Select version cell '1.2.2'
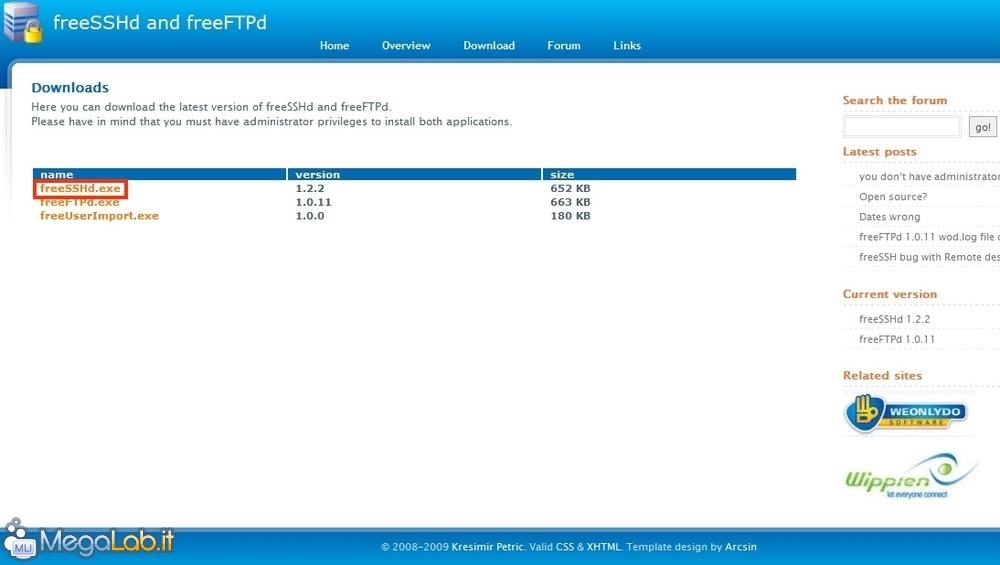 pos(310,189)
